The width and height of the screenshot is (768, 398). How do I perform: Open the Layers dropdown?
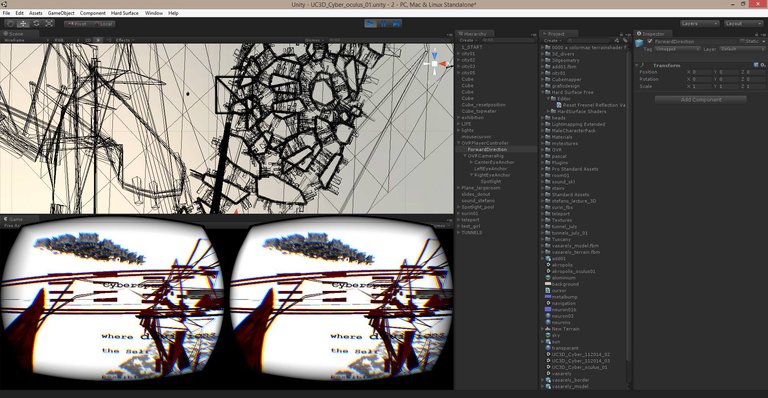pos(699,23)
